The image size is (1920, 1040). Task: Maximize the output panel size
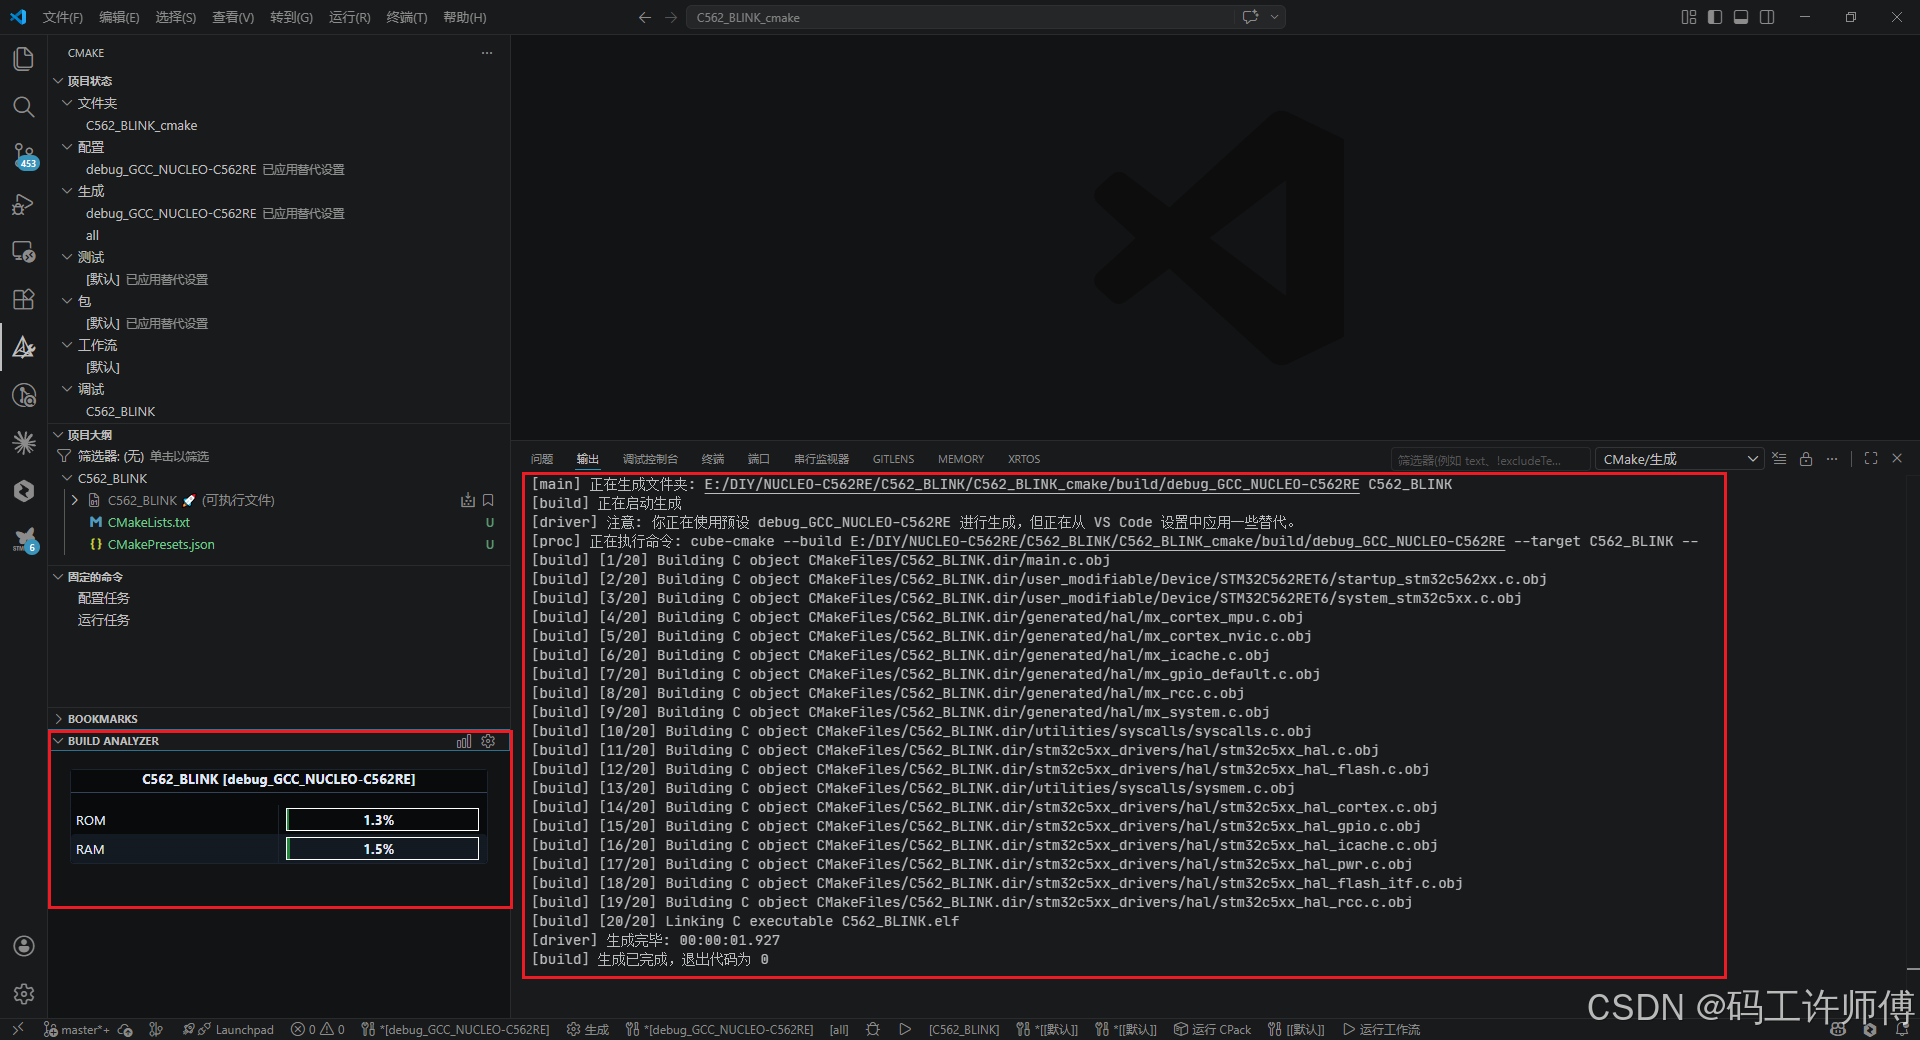coord(1871,458)
